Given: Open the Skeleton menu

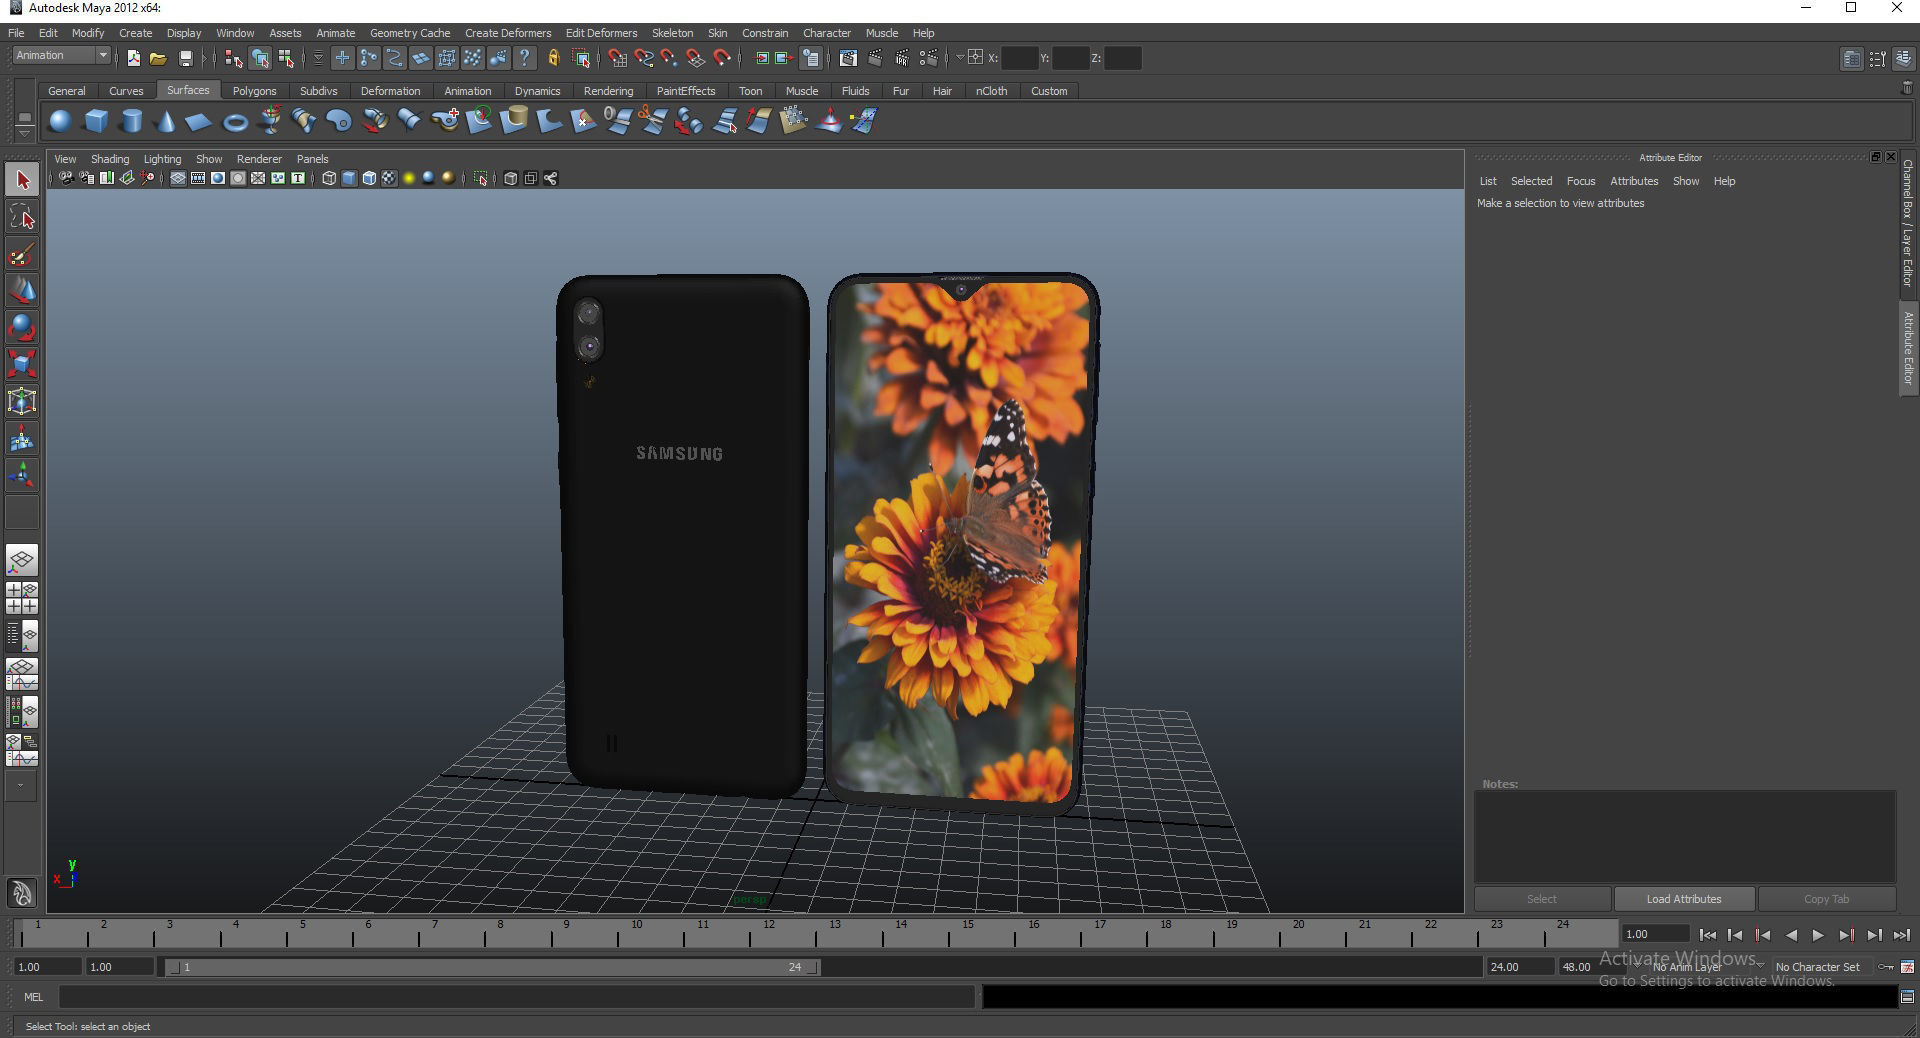Looking at the screenshot, I should click(x=672, y=33).
